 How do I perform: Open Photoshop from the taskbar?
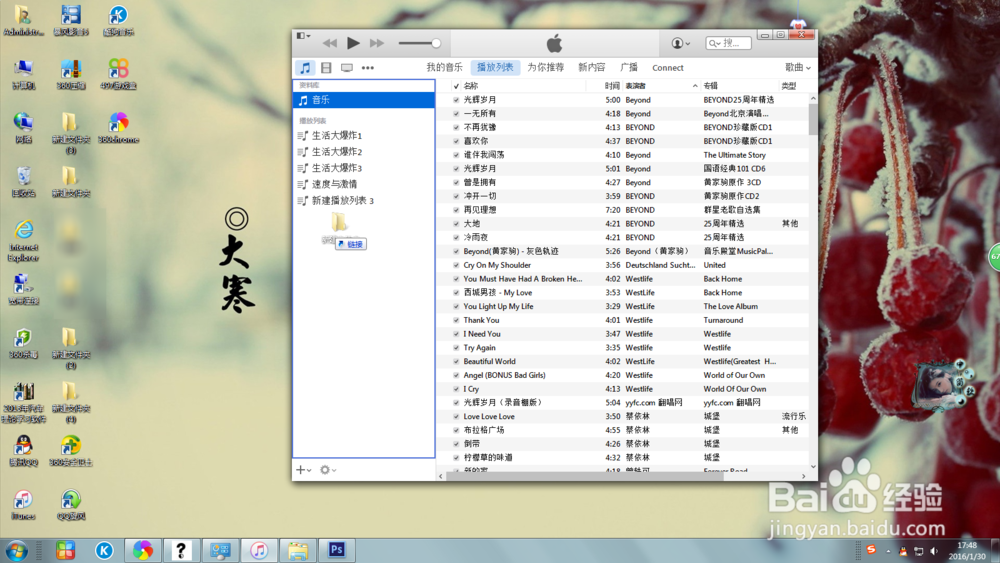pos(337,550)
